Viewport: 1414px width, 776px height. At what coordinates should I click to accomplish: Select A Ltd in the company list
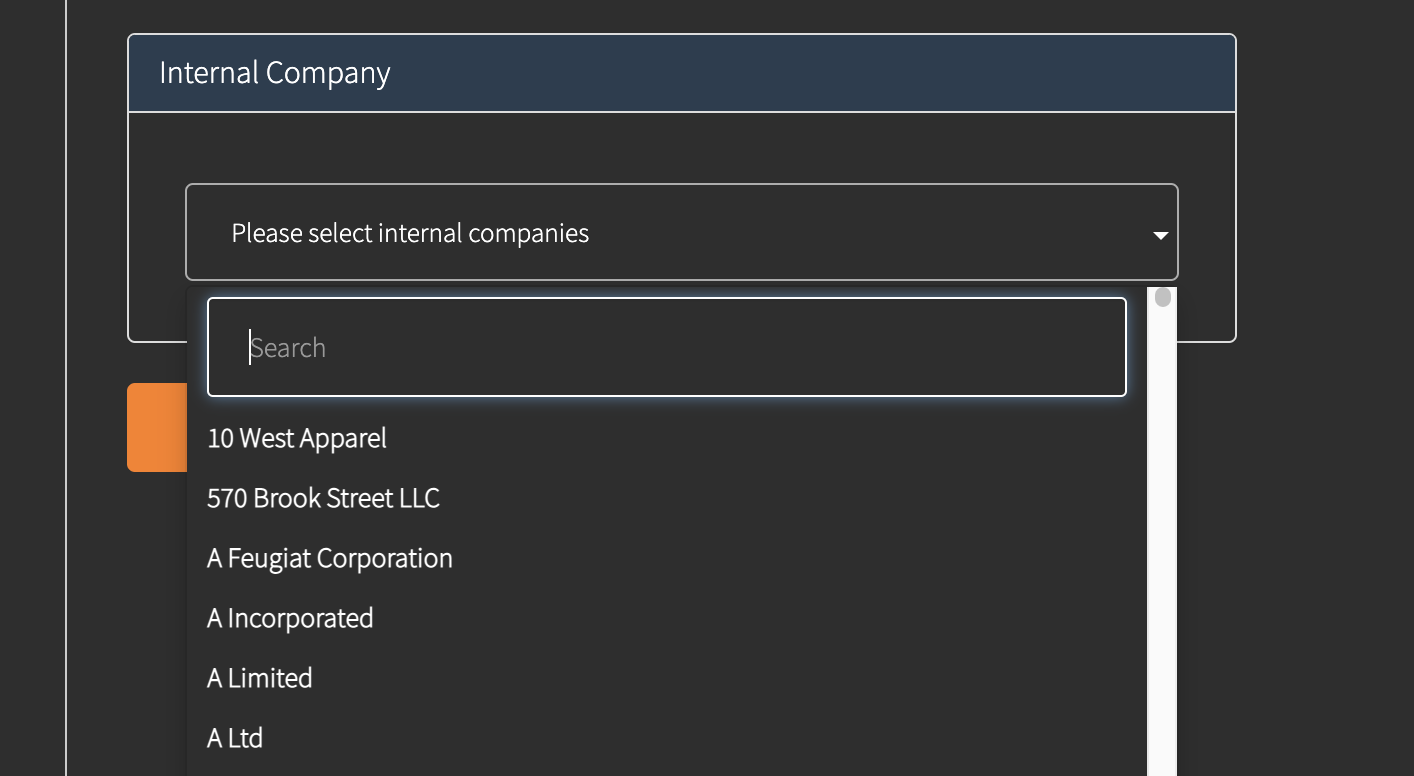(x=234, y=738)
